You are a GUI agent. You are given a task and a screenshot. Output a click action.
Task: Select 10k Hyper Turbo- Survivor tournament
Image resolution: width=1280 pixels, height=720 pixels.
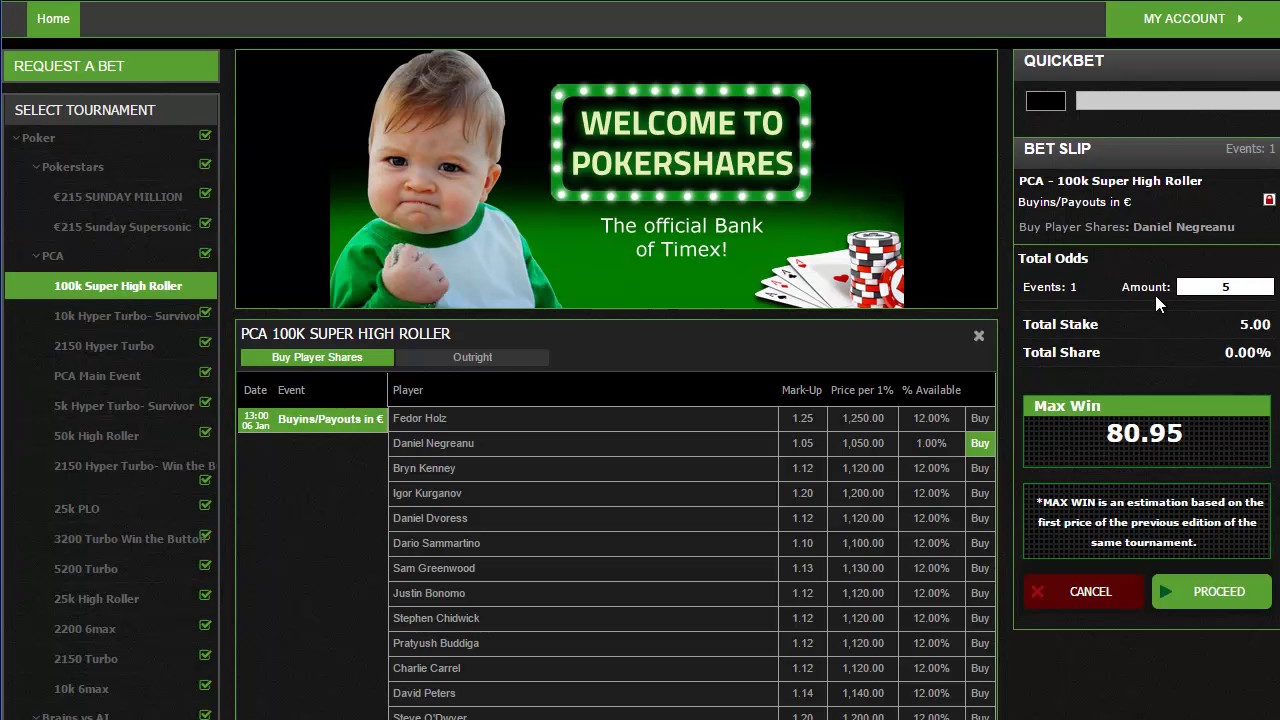click(x=127, y=316)
